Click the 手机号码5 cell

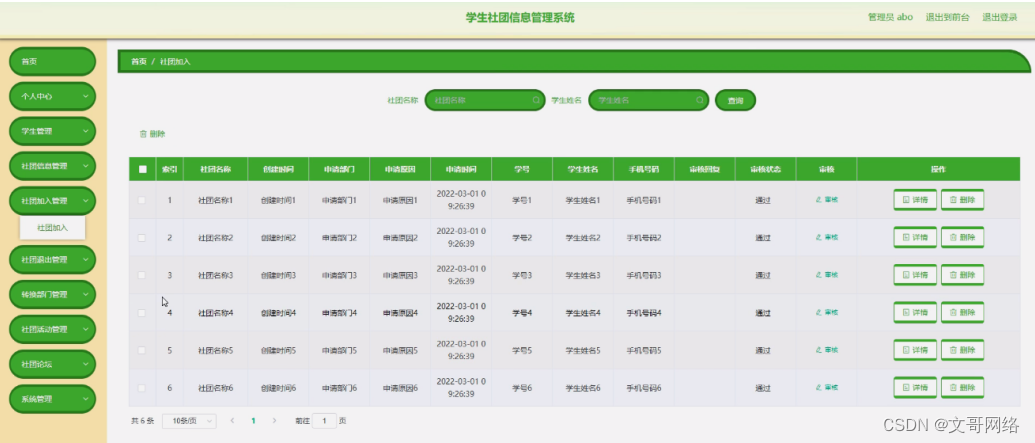(644, 350)
